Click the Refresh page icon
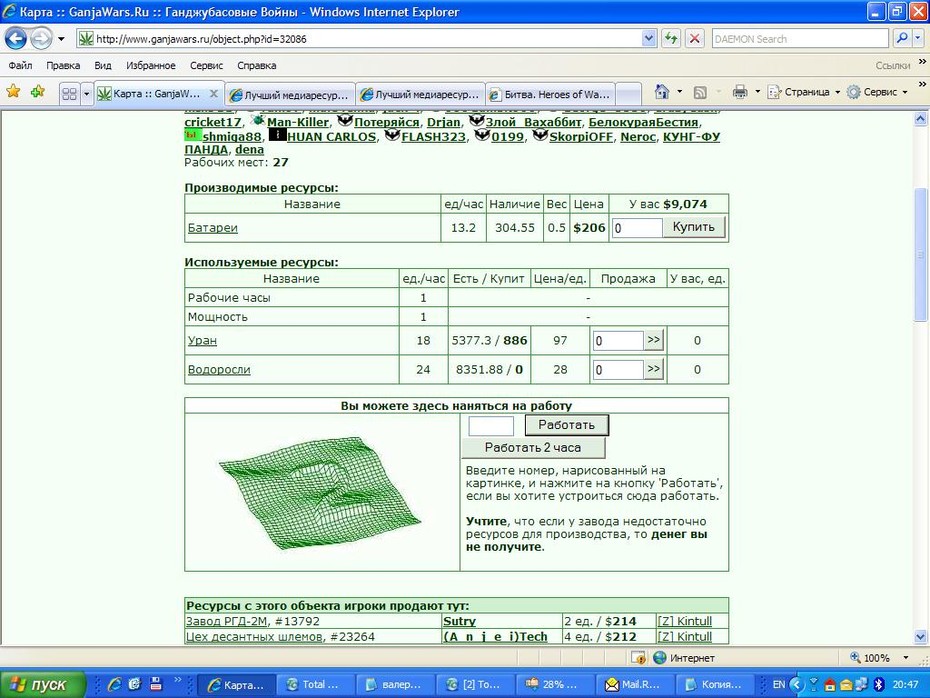 [x=671, y=39]
